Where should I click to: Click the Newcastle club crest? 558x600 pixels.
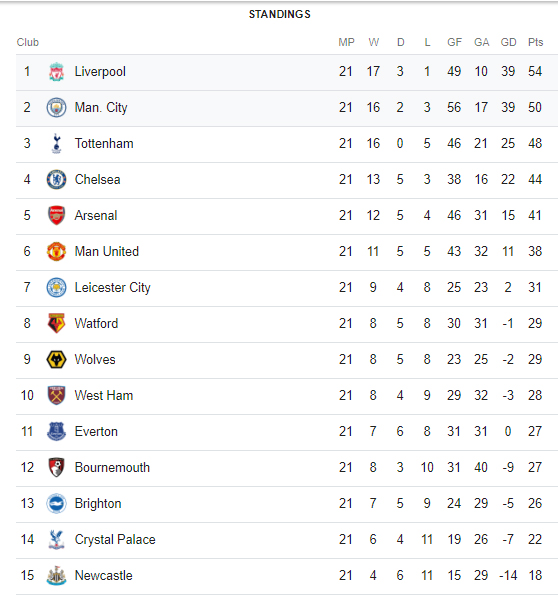click(x=56, y=575)
